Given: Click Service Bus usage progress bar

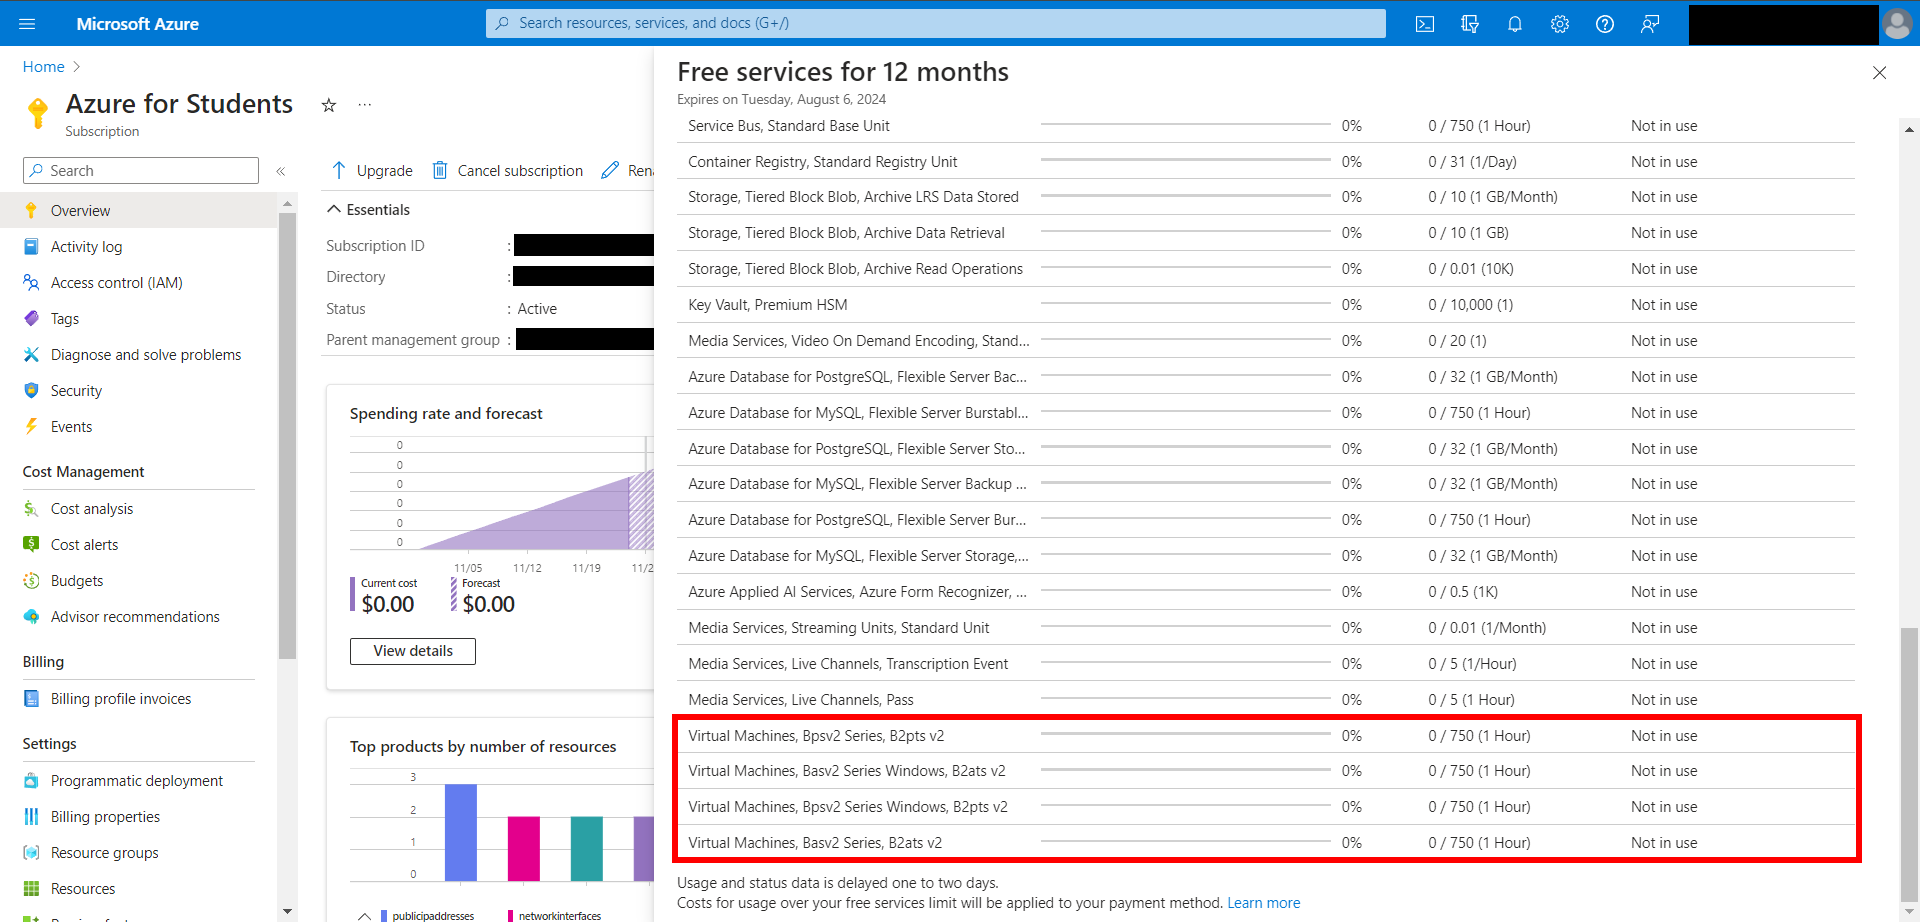Looking at the screenshot, I should 1185,125.
